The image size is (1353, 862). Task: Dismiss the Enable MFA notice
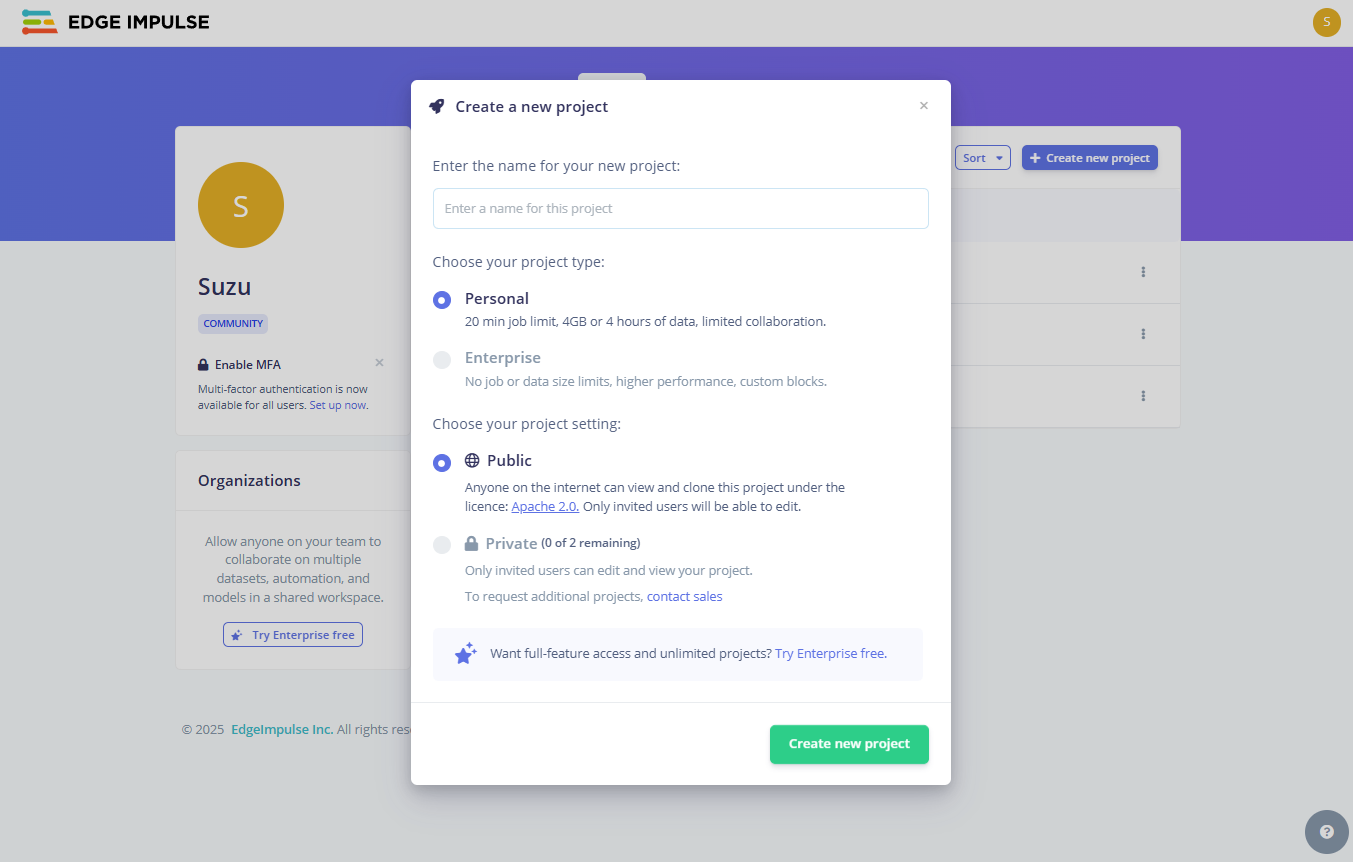coord(379,363)
